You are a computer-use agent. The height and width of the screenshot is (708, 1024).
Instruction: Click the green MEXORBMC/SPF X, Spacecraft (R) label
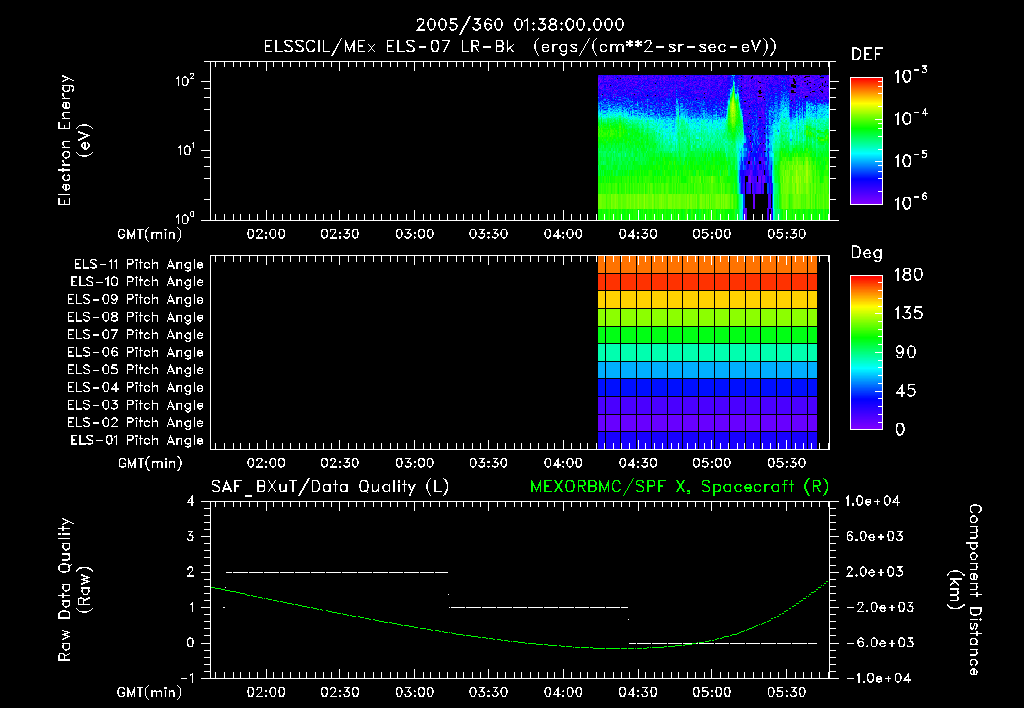(x=679, y=487)
